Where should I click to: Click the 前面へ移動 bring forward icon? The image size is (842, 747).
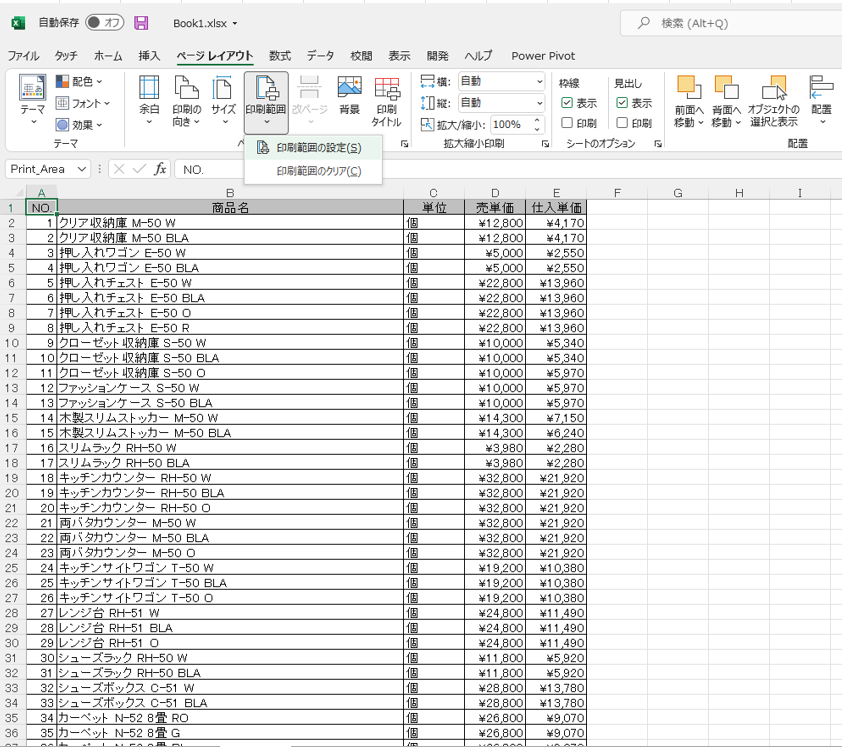688,101
